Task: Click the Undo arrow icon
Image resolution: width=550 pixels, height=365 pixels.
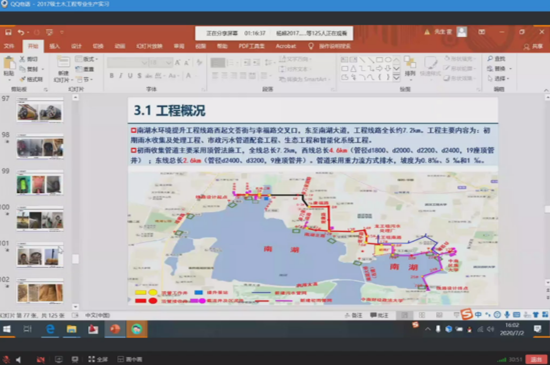Action: point(21,32)
